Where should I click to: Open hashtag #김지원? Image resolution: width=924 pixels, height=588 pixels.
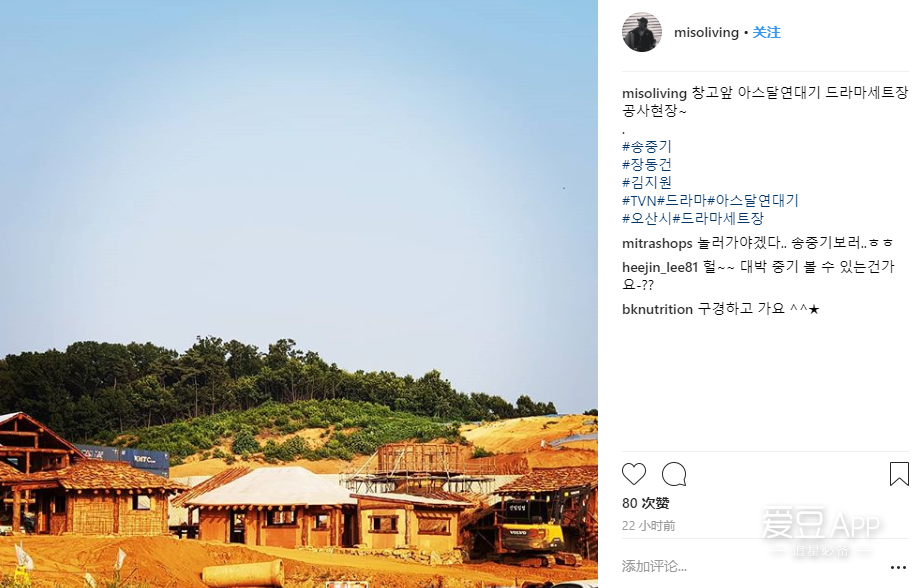[647, 183]
